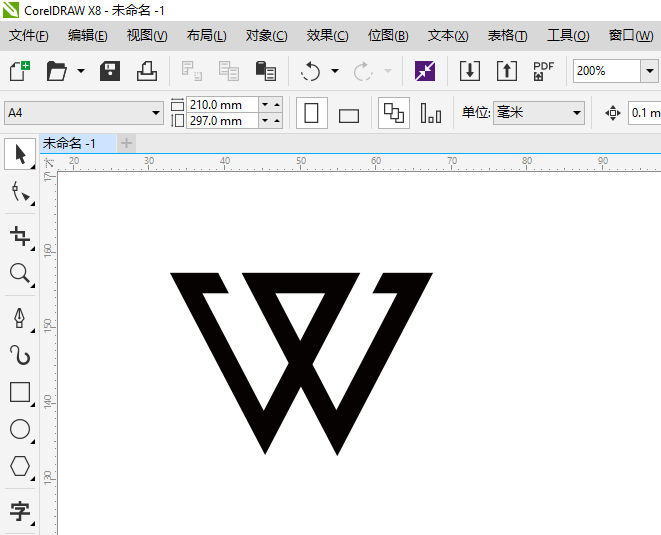Viewport: 661px width, 535px height.
Task: Click the Cut toolbar icon
Action: (x=191, y=71)
